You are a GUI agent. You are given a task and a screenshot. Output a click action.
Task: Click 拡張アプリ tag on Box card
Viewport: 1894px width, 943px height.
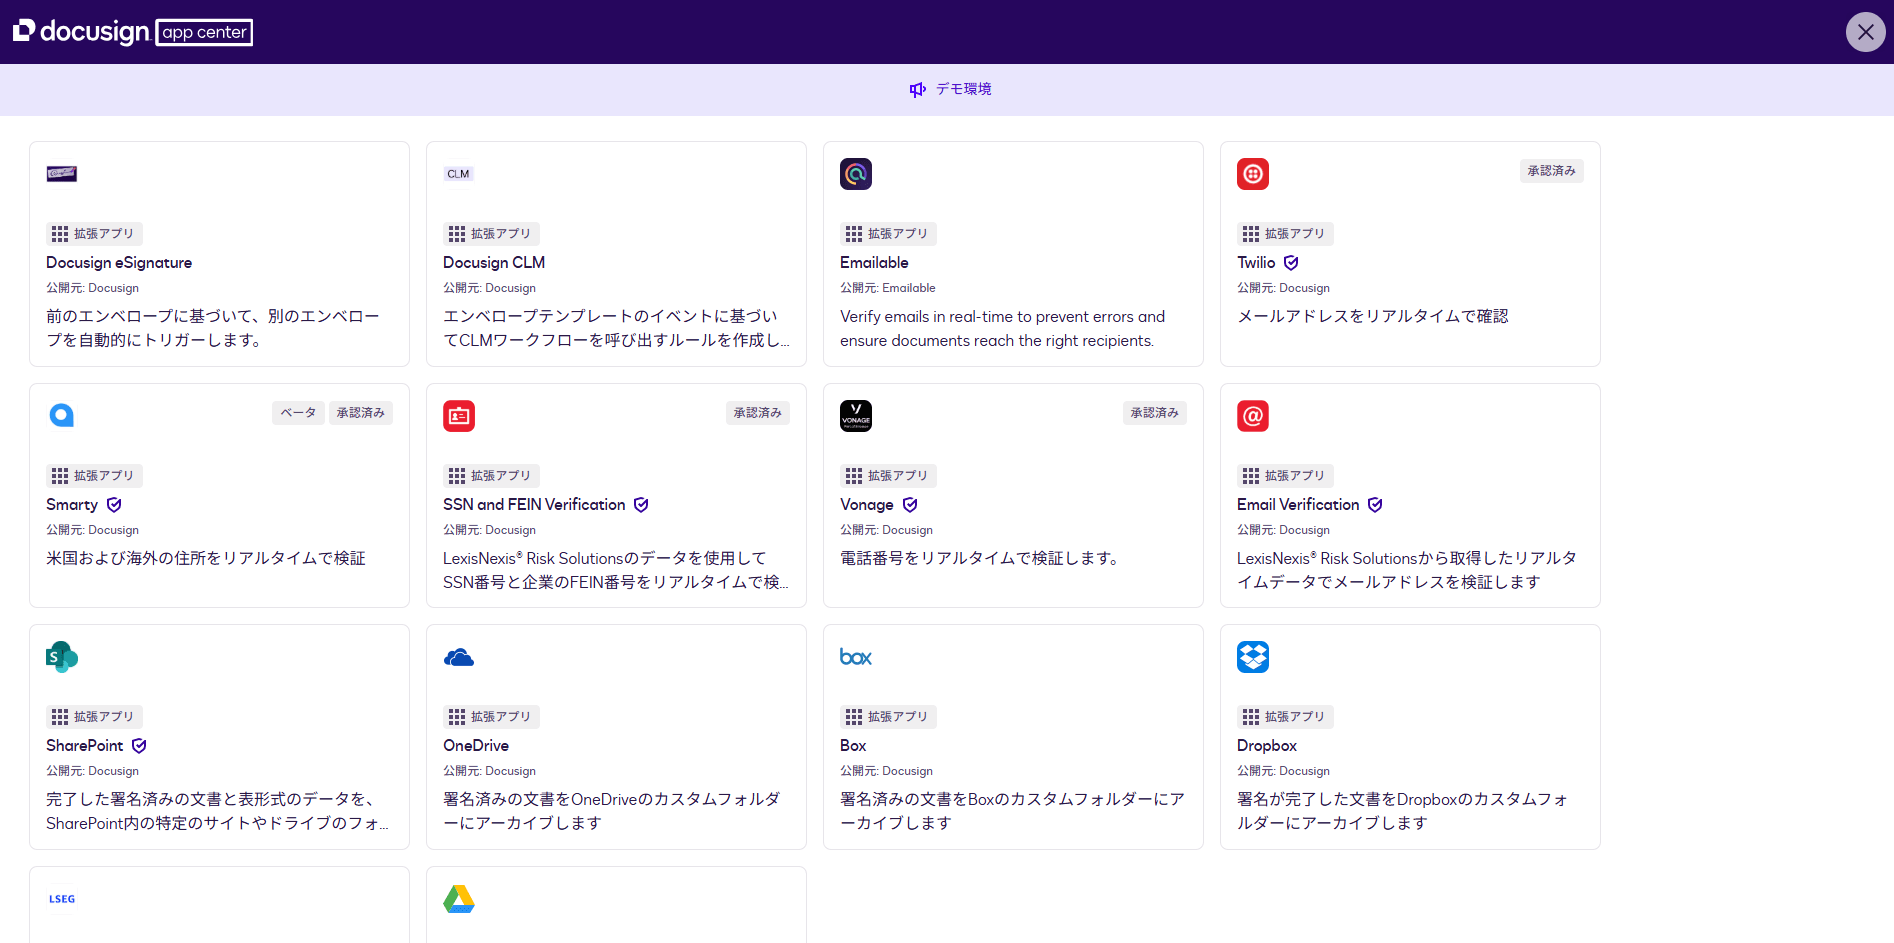click(889, 717)
